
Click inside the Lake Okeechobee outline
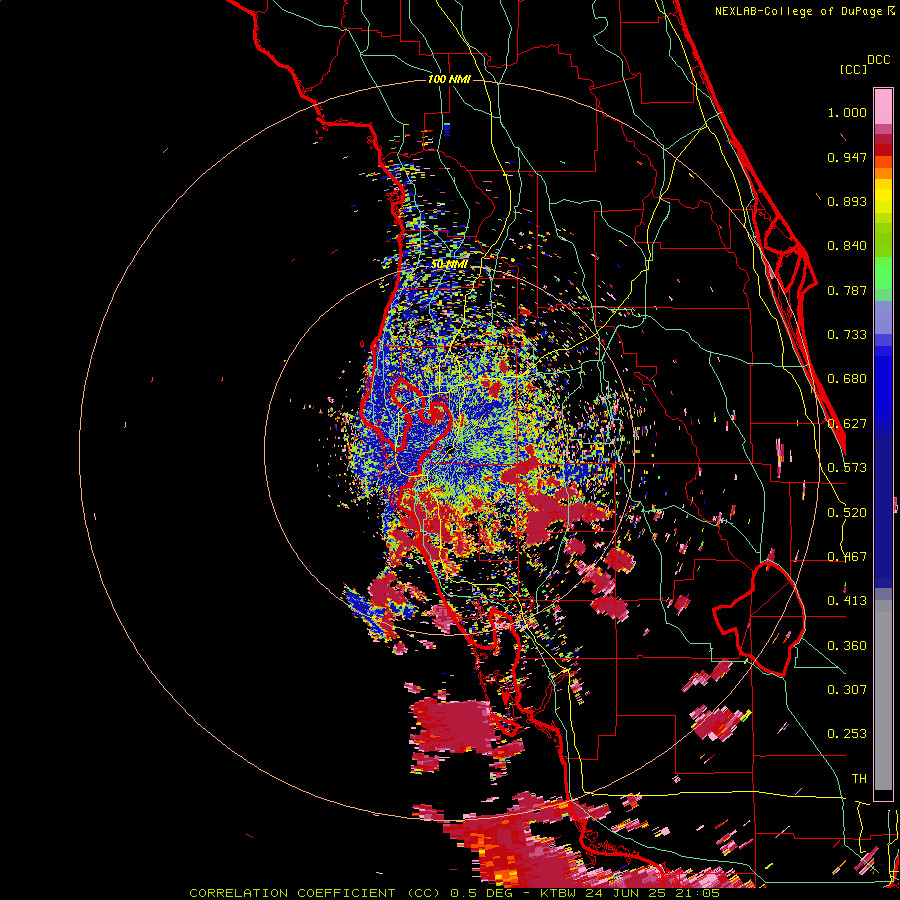click(763, 620)
